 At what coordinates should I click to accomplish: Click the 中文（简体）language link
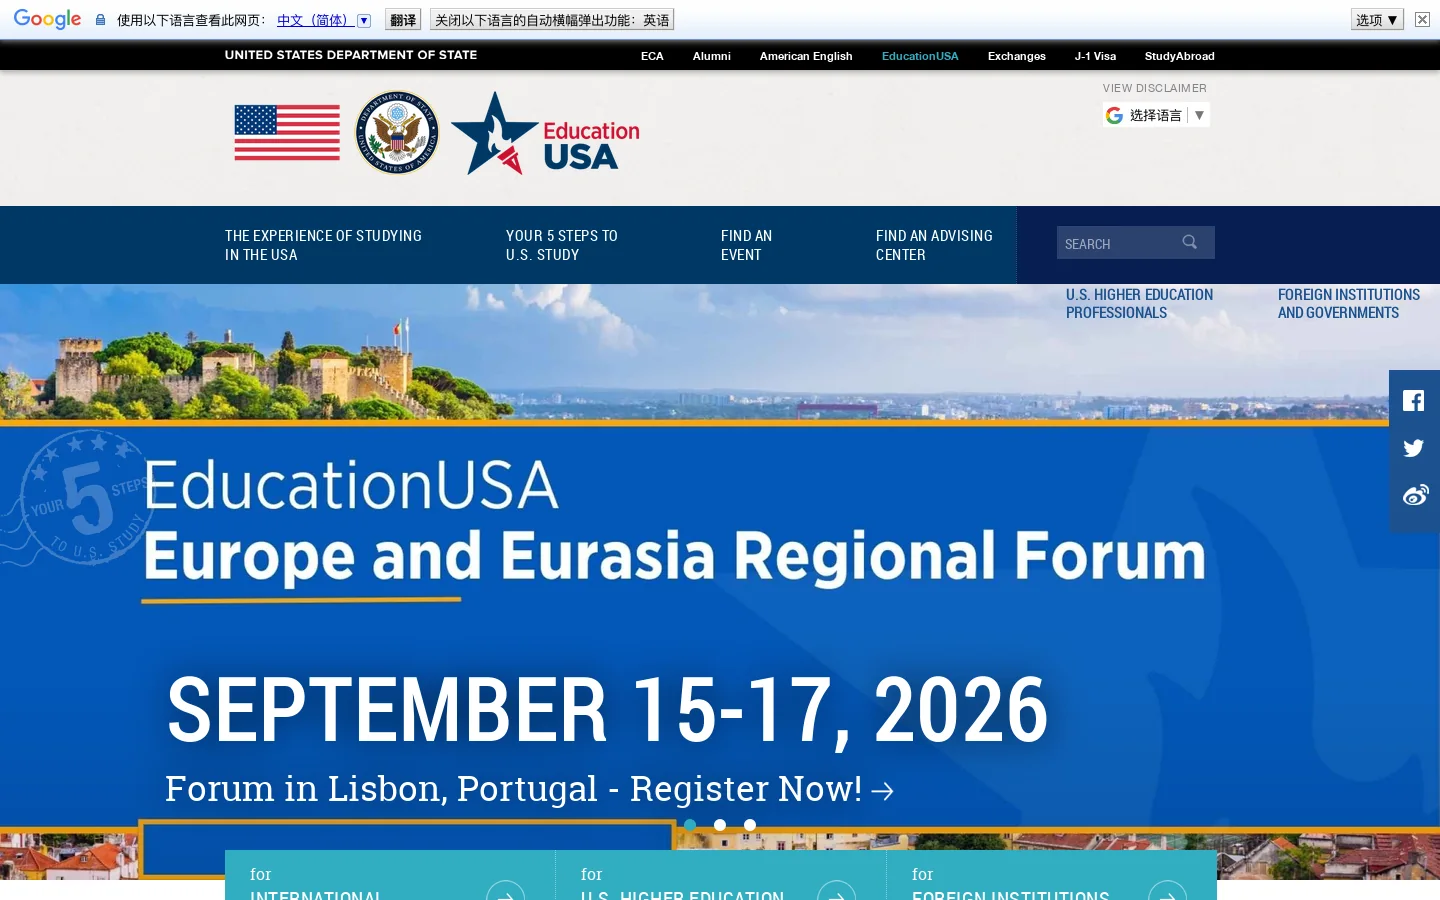click(x=314, y=20)
